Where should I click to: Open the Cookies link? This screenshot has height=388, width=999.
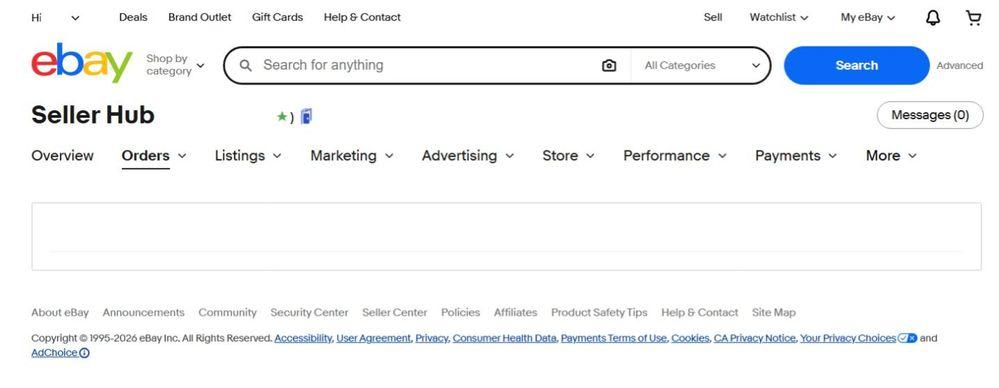tap(690, 338)
